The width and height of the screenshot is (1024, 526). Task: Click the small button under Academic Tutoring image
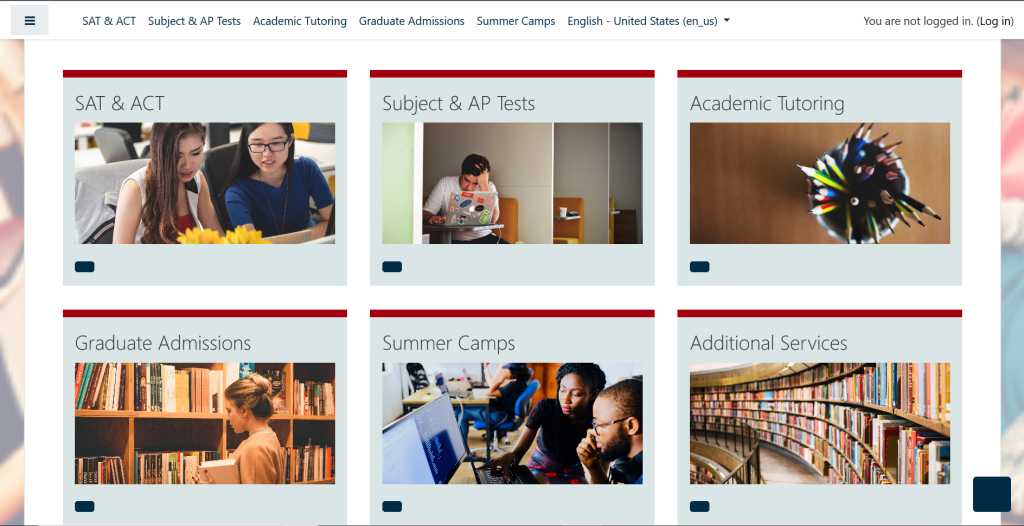click(700, 267)
